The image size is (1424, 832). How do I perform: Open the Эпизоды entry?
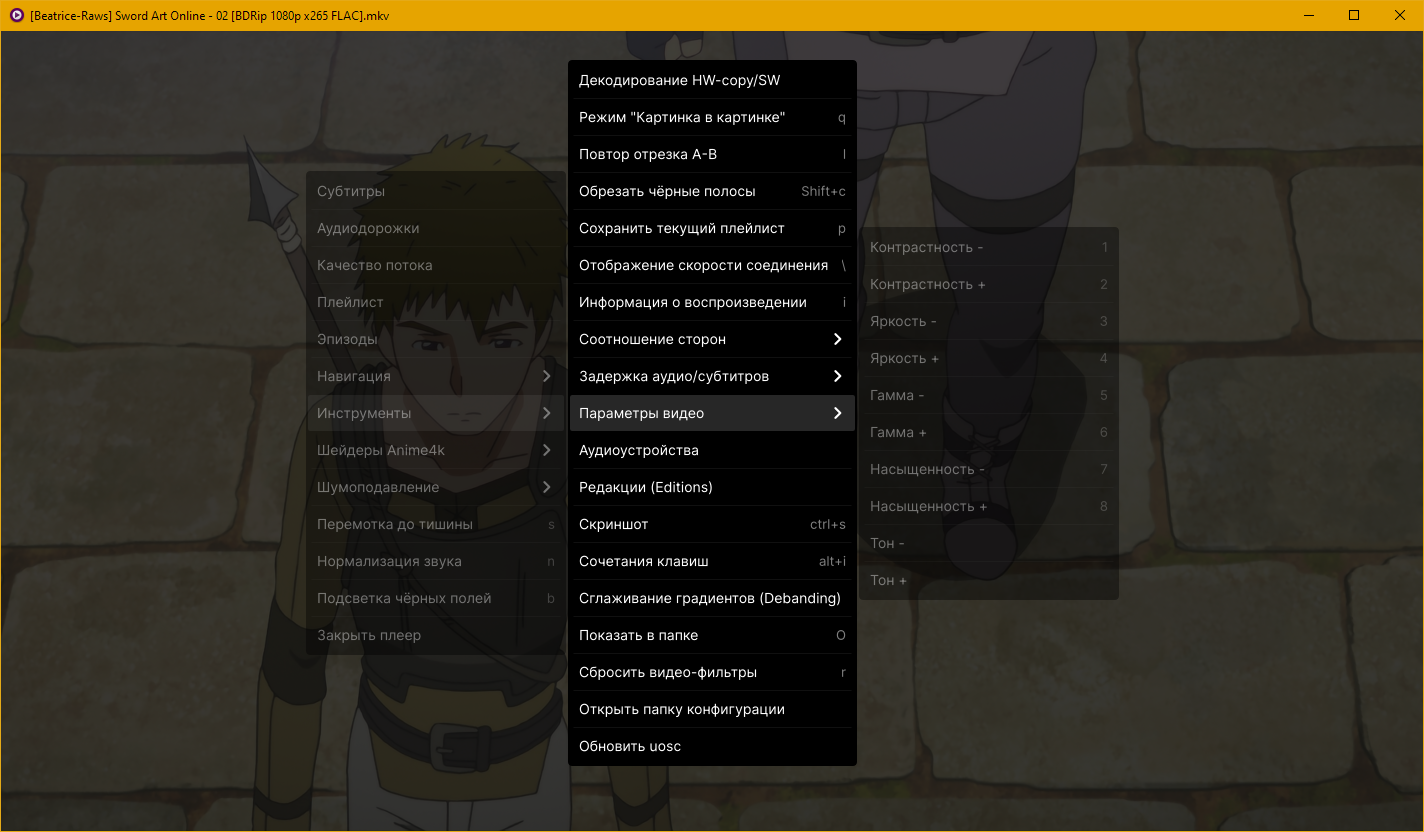click(436, 339)
